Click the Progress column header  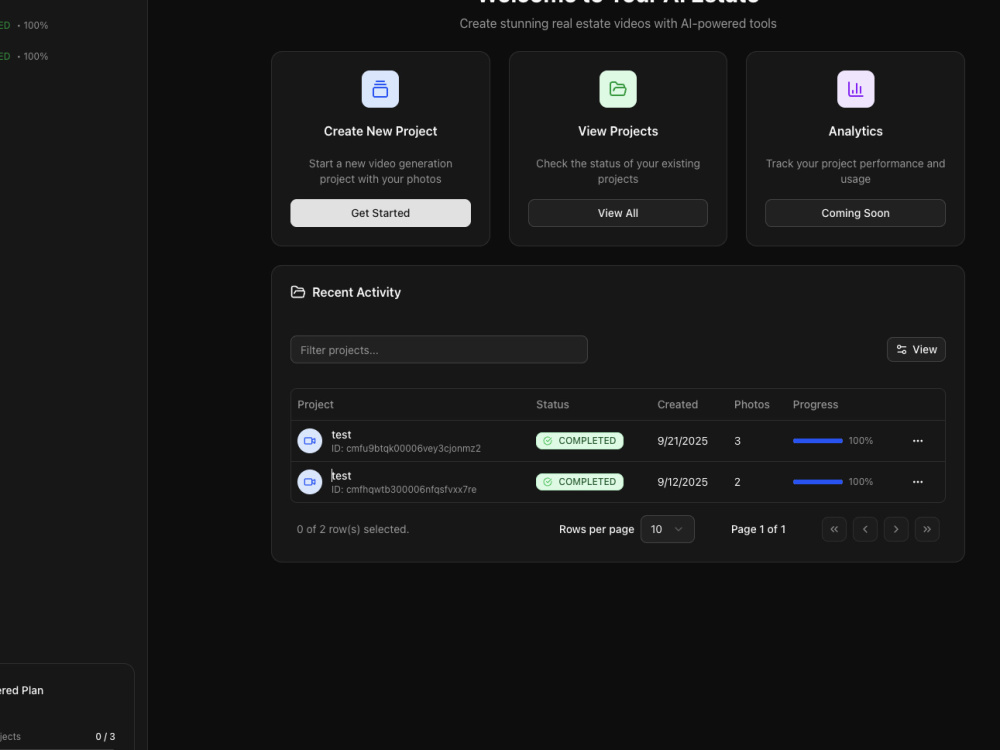pos(815,404)
